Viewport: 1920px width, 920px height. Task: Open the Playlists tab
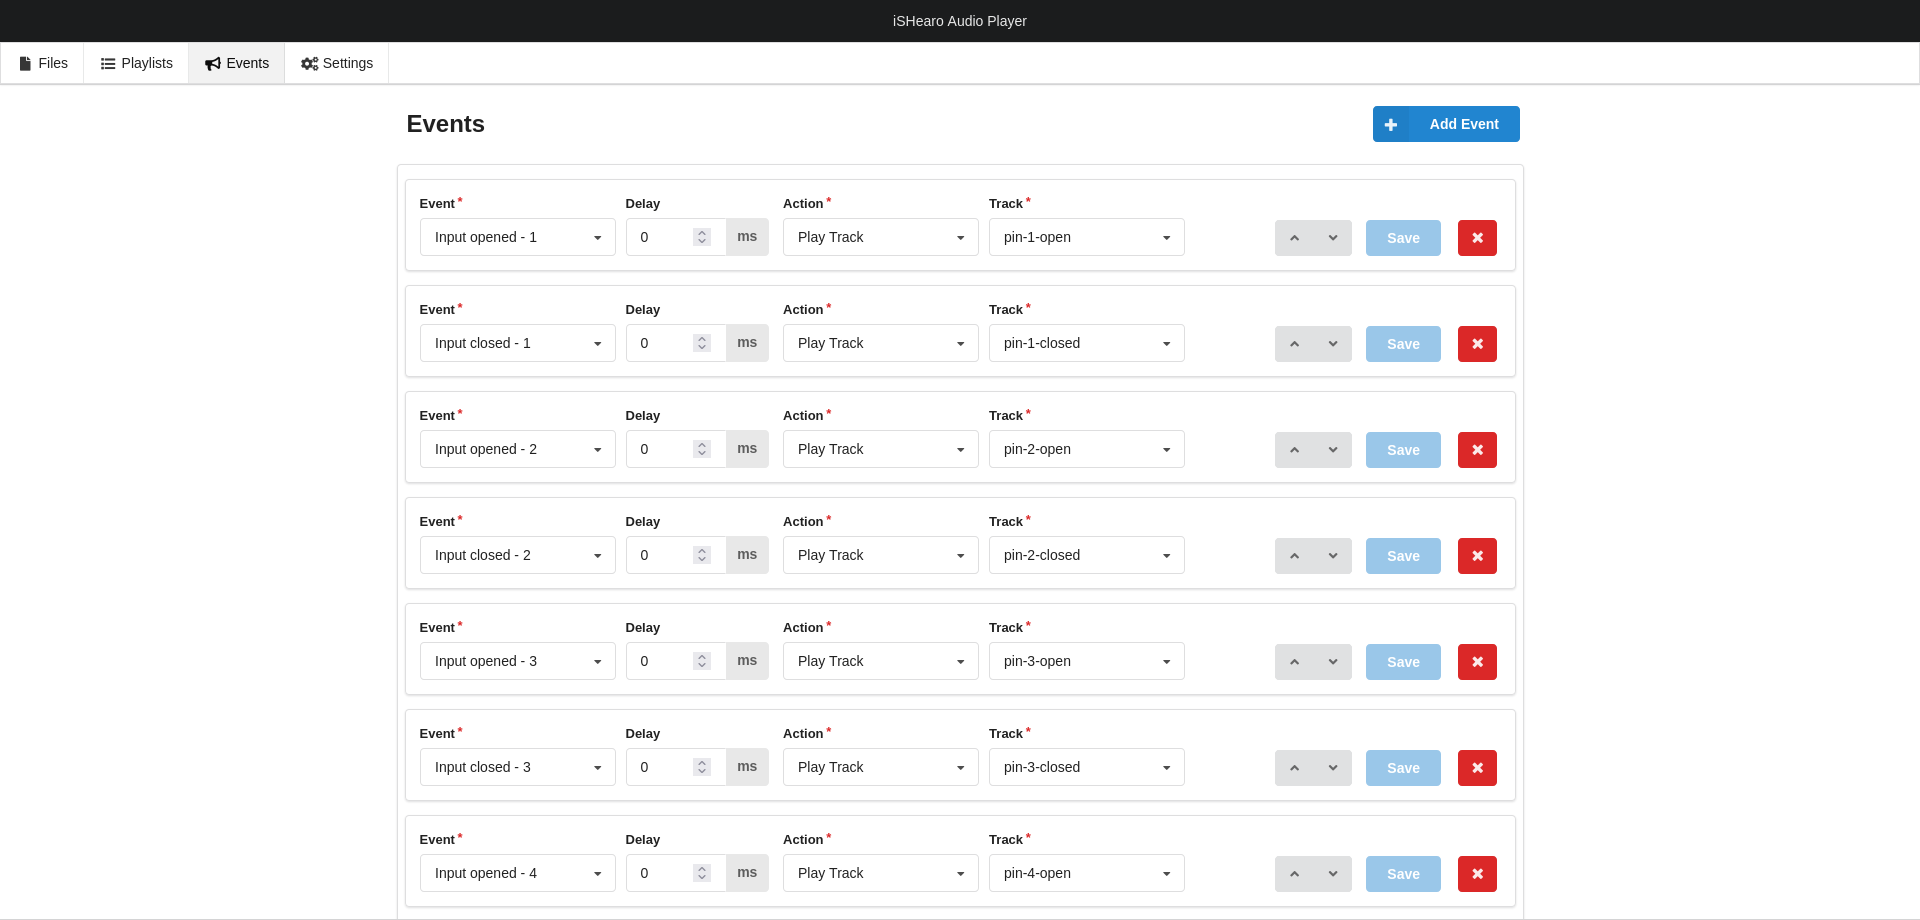(x=137, y=63)
